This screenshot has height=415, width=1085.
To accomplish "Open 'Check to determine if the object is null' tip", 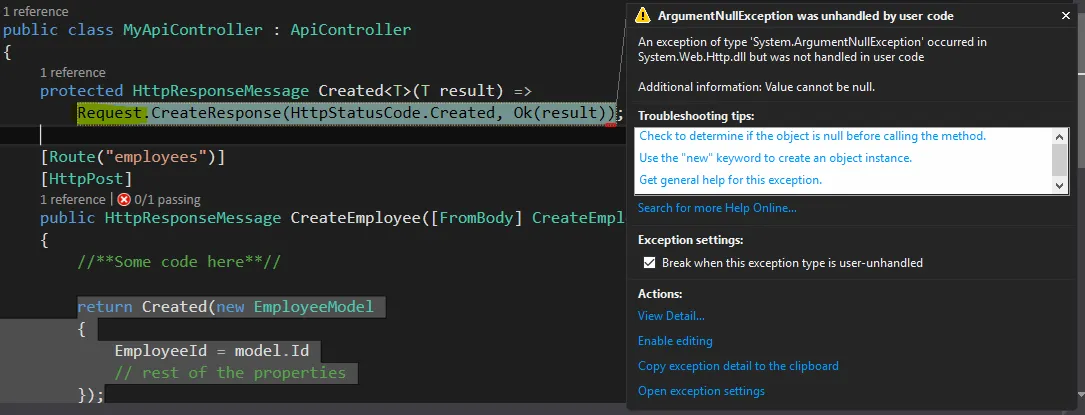I will coord(812,136).
